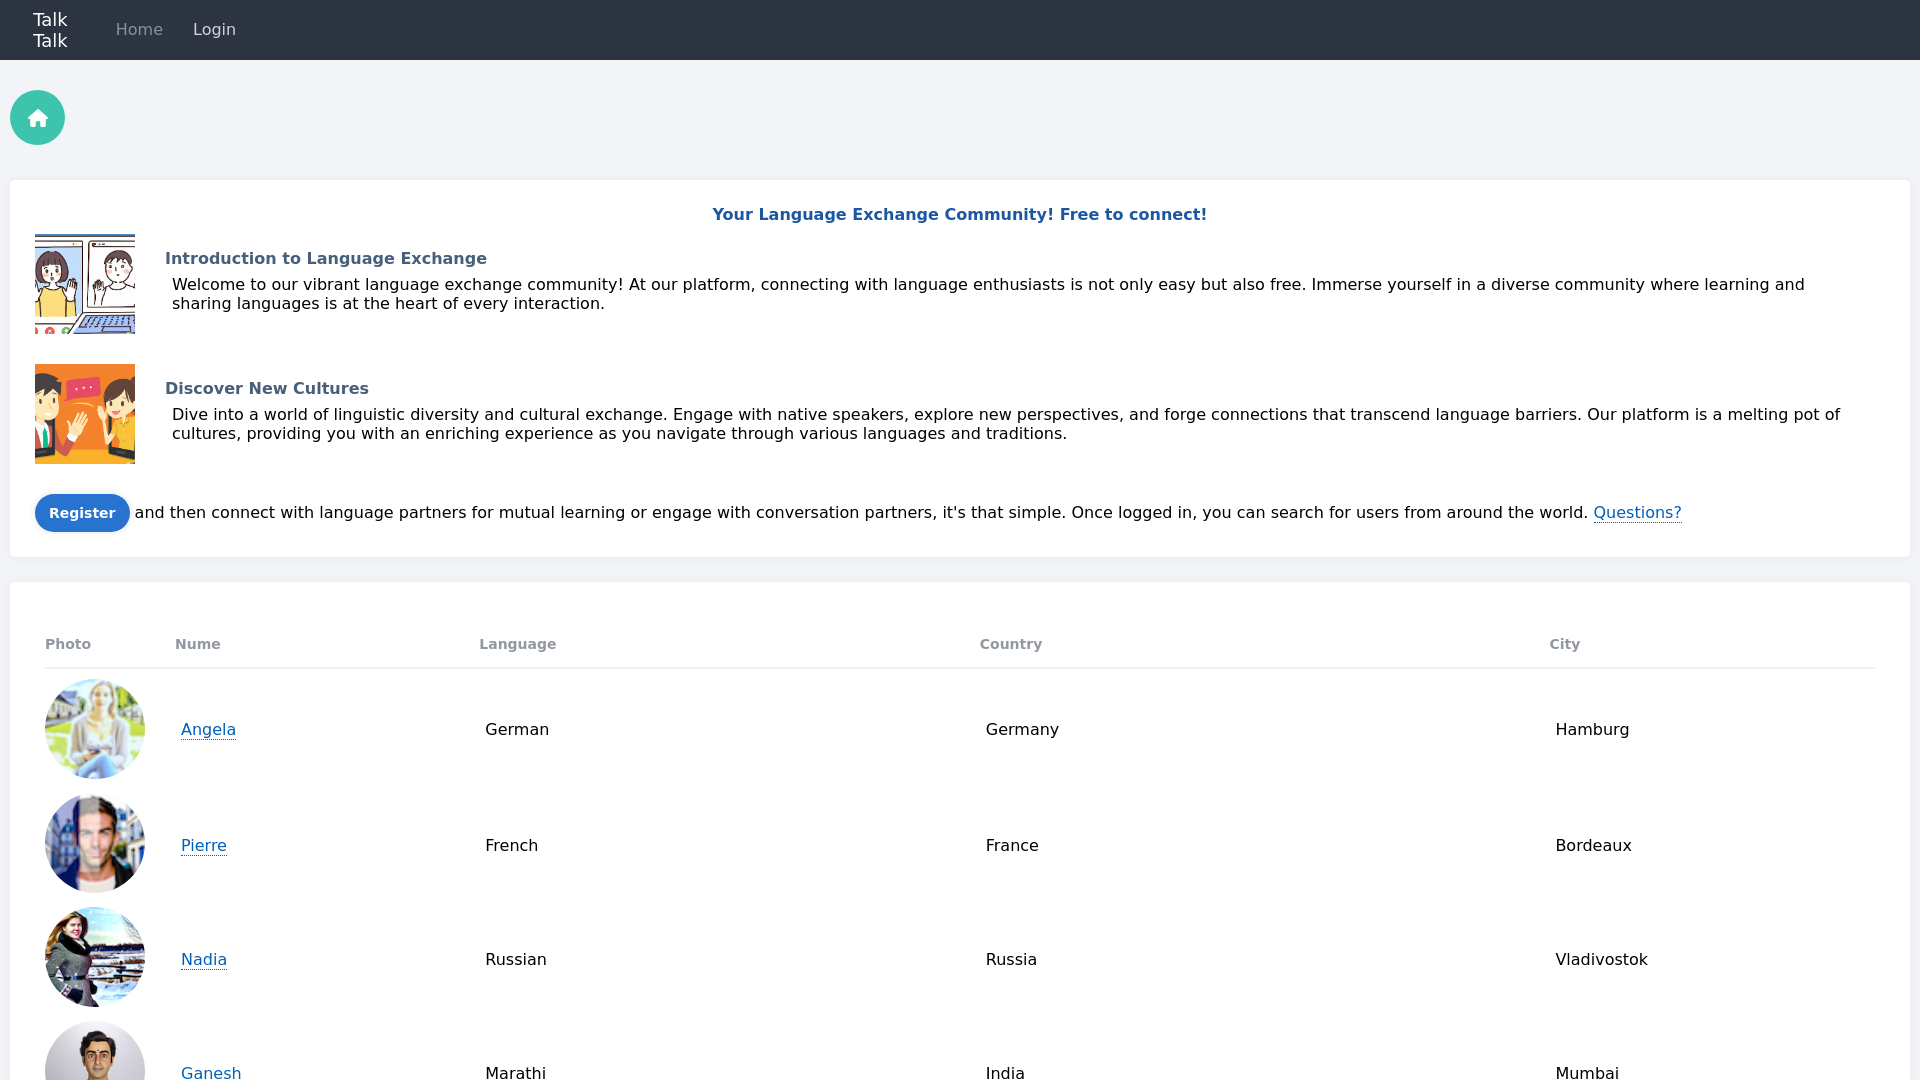Click Ganesh's profile photo
The height and width of the screenshot is (1080, 1920).
pos(95,1051)
